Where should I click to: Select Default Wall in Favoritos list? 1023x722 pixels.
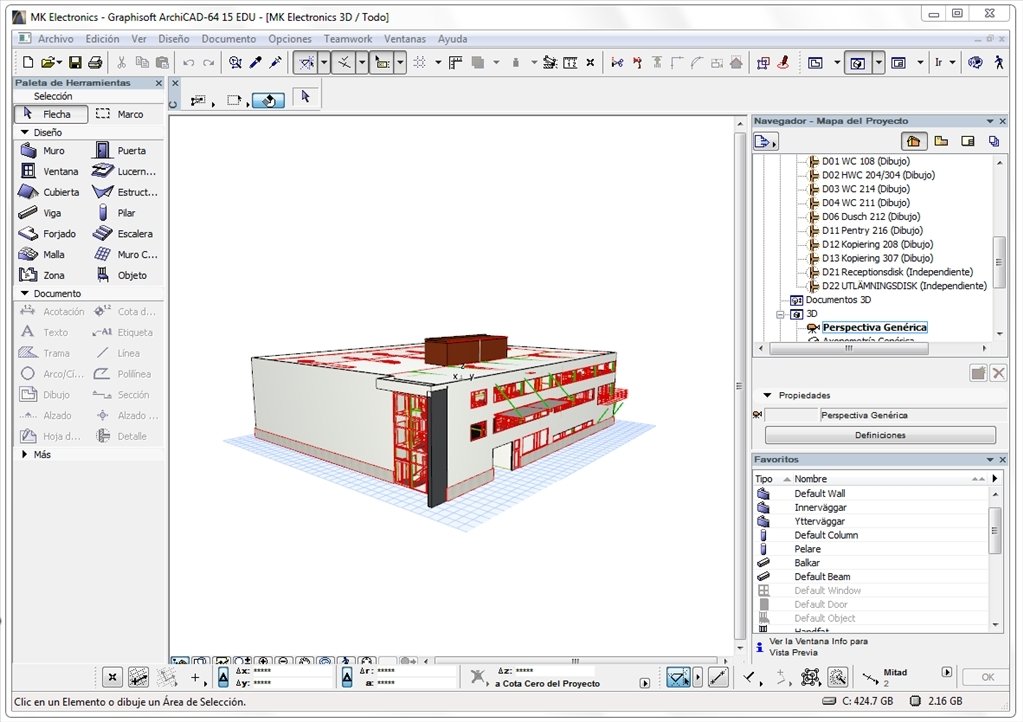819,494
